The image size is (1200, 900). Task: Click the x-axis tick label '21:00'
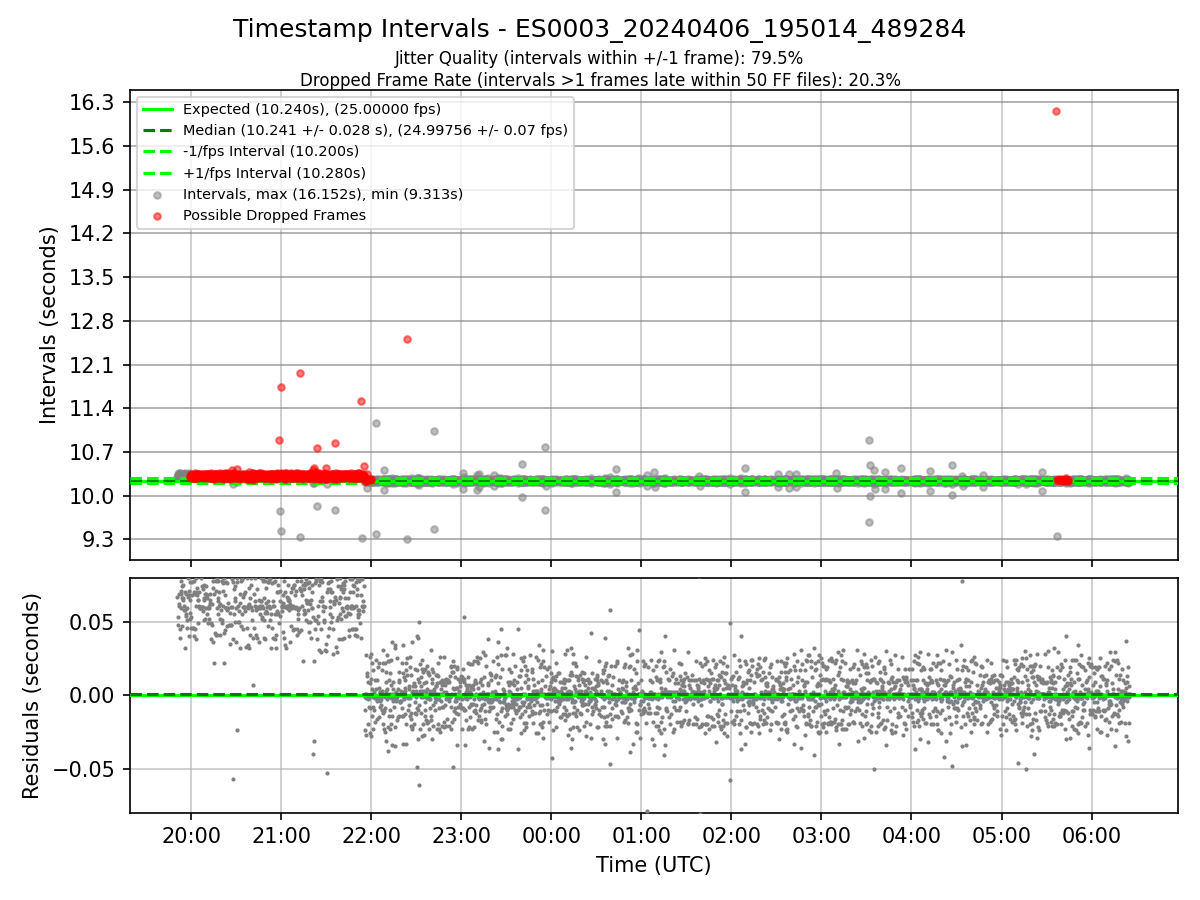[x=280, y=834]
